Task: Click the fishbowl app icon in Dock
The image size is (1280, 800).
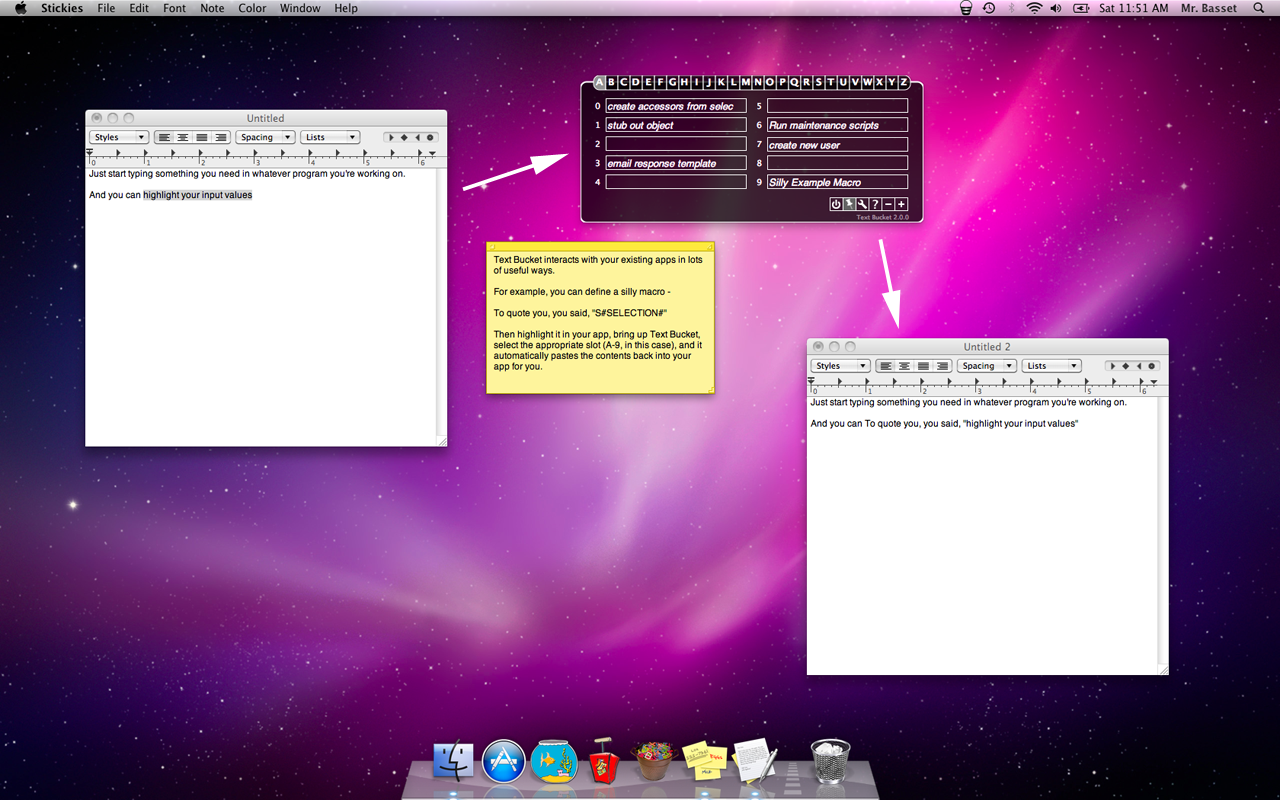Action: [553, 762]
